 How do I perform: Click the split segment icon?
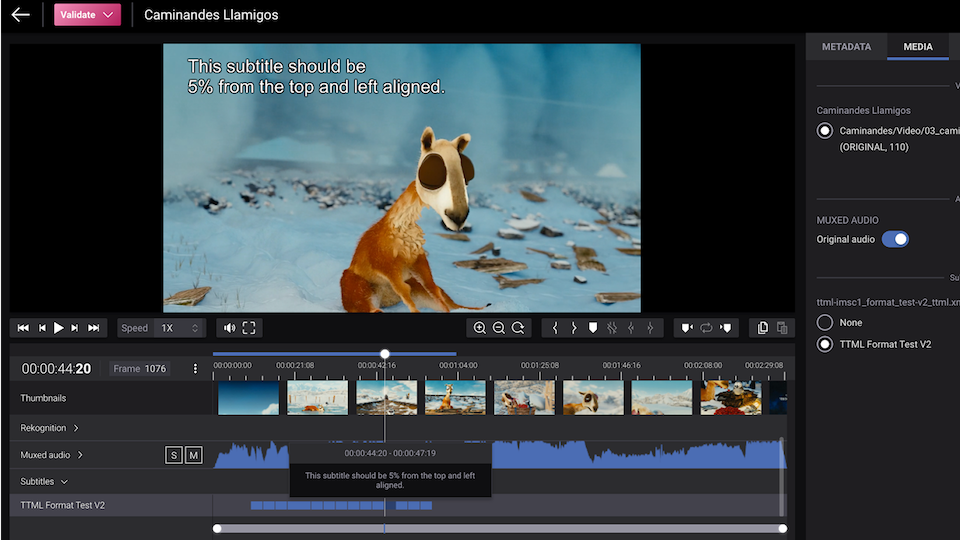(x=612, y=328)
